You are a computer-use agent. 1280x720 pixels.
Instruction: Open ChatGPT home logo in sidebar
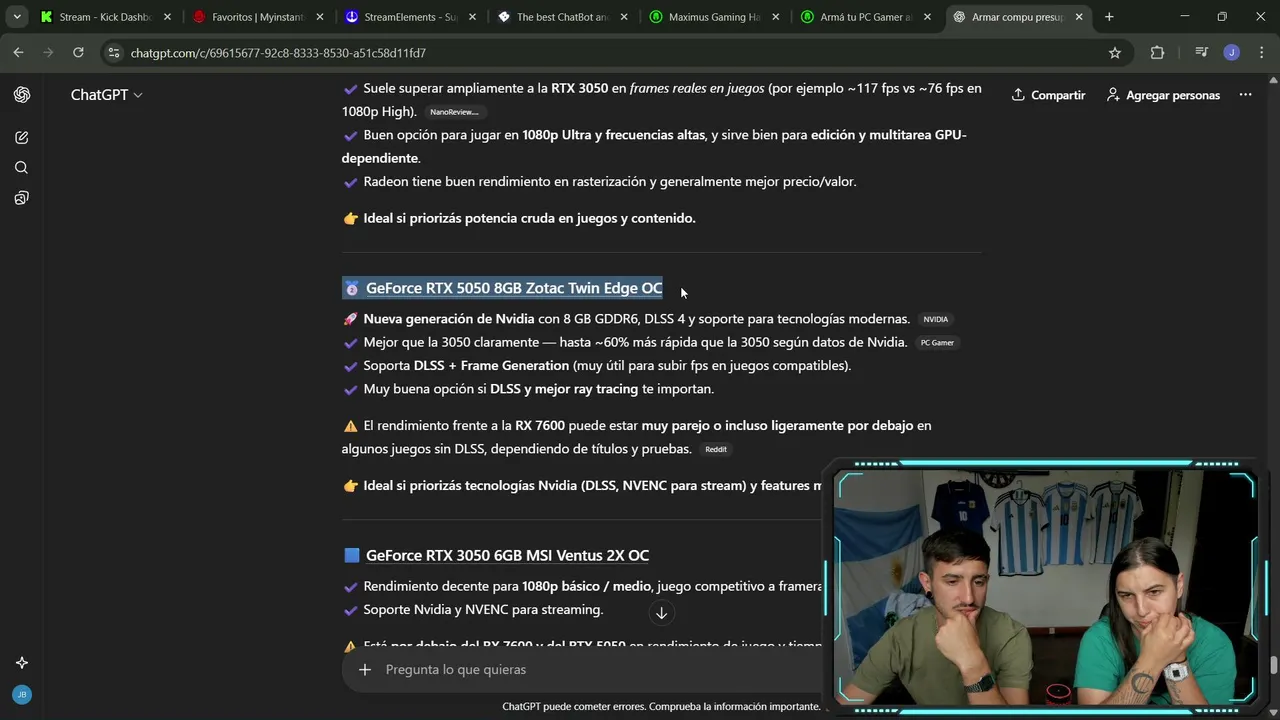22,95
